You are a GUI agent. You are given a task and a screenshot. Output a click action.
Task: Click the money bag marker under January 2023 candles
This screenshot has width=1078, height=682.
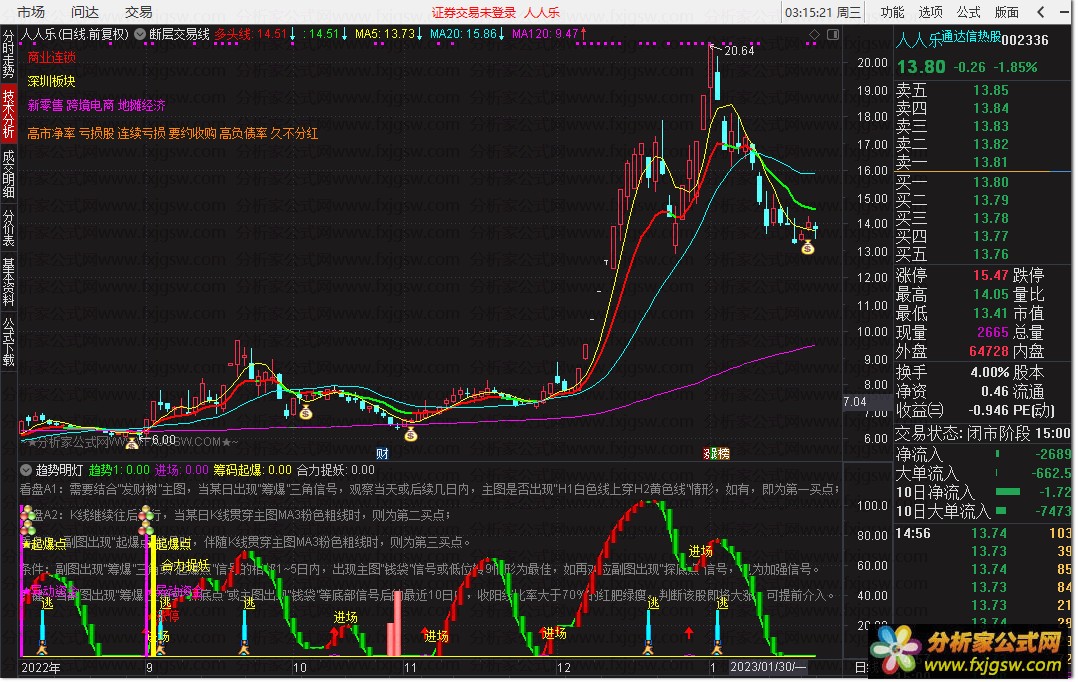click(x=808, y=248)
